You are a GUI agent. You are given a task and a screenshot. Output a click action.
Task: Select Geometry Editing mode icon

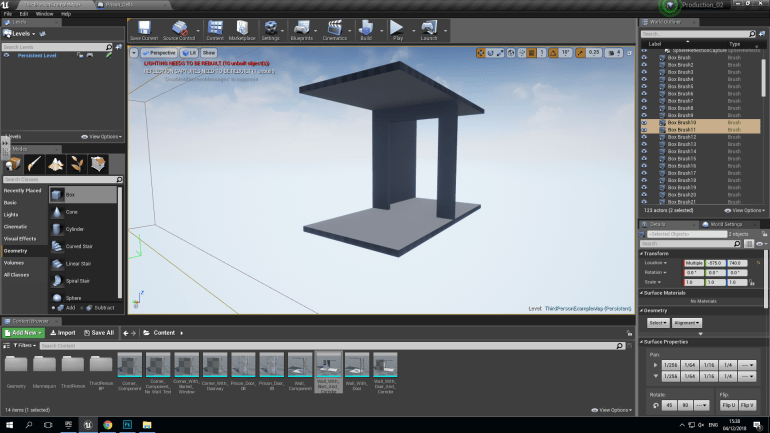(98, 164)
